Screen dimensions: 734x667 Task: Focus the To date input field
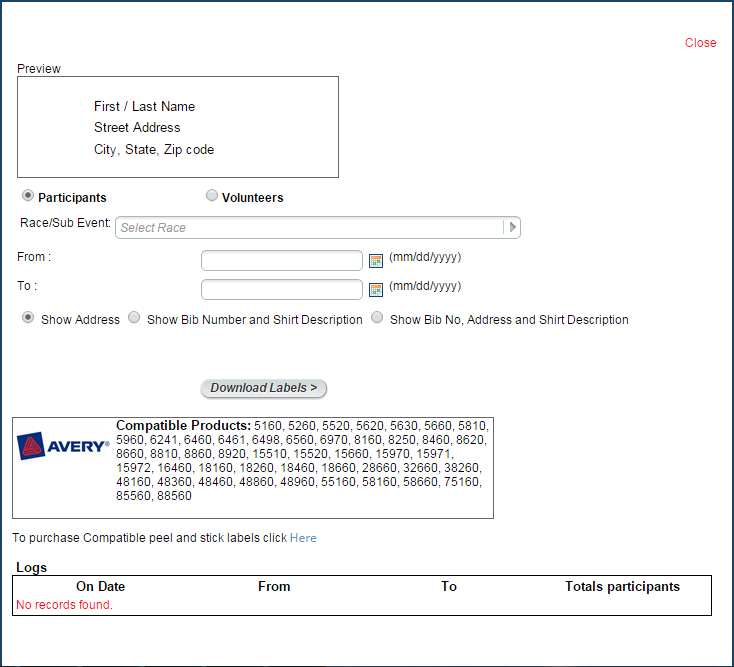[x=281, y=290]
